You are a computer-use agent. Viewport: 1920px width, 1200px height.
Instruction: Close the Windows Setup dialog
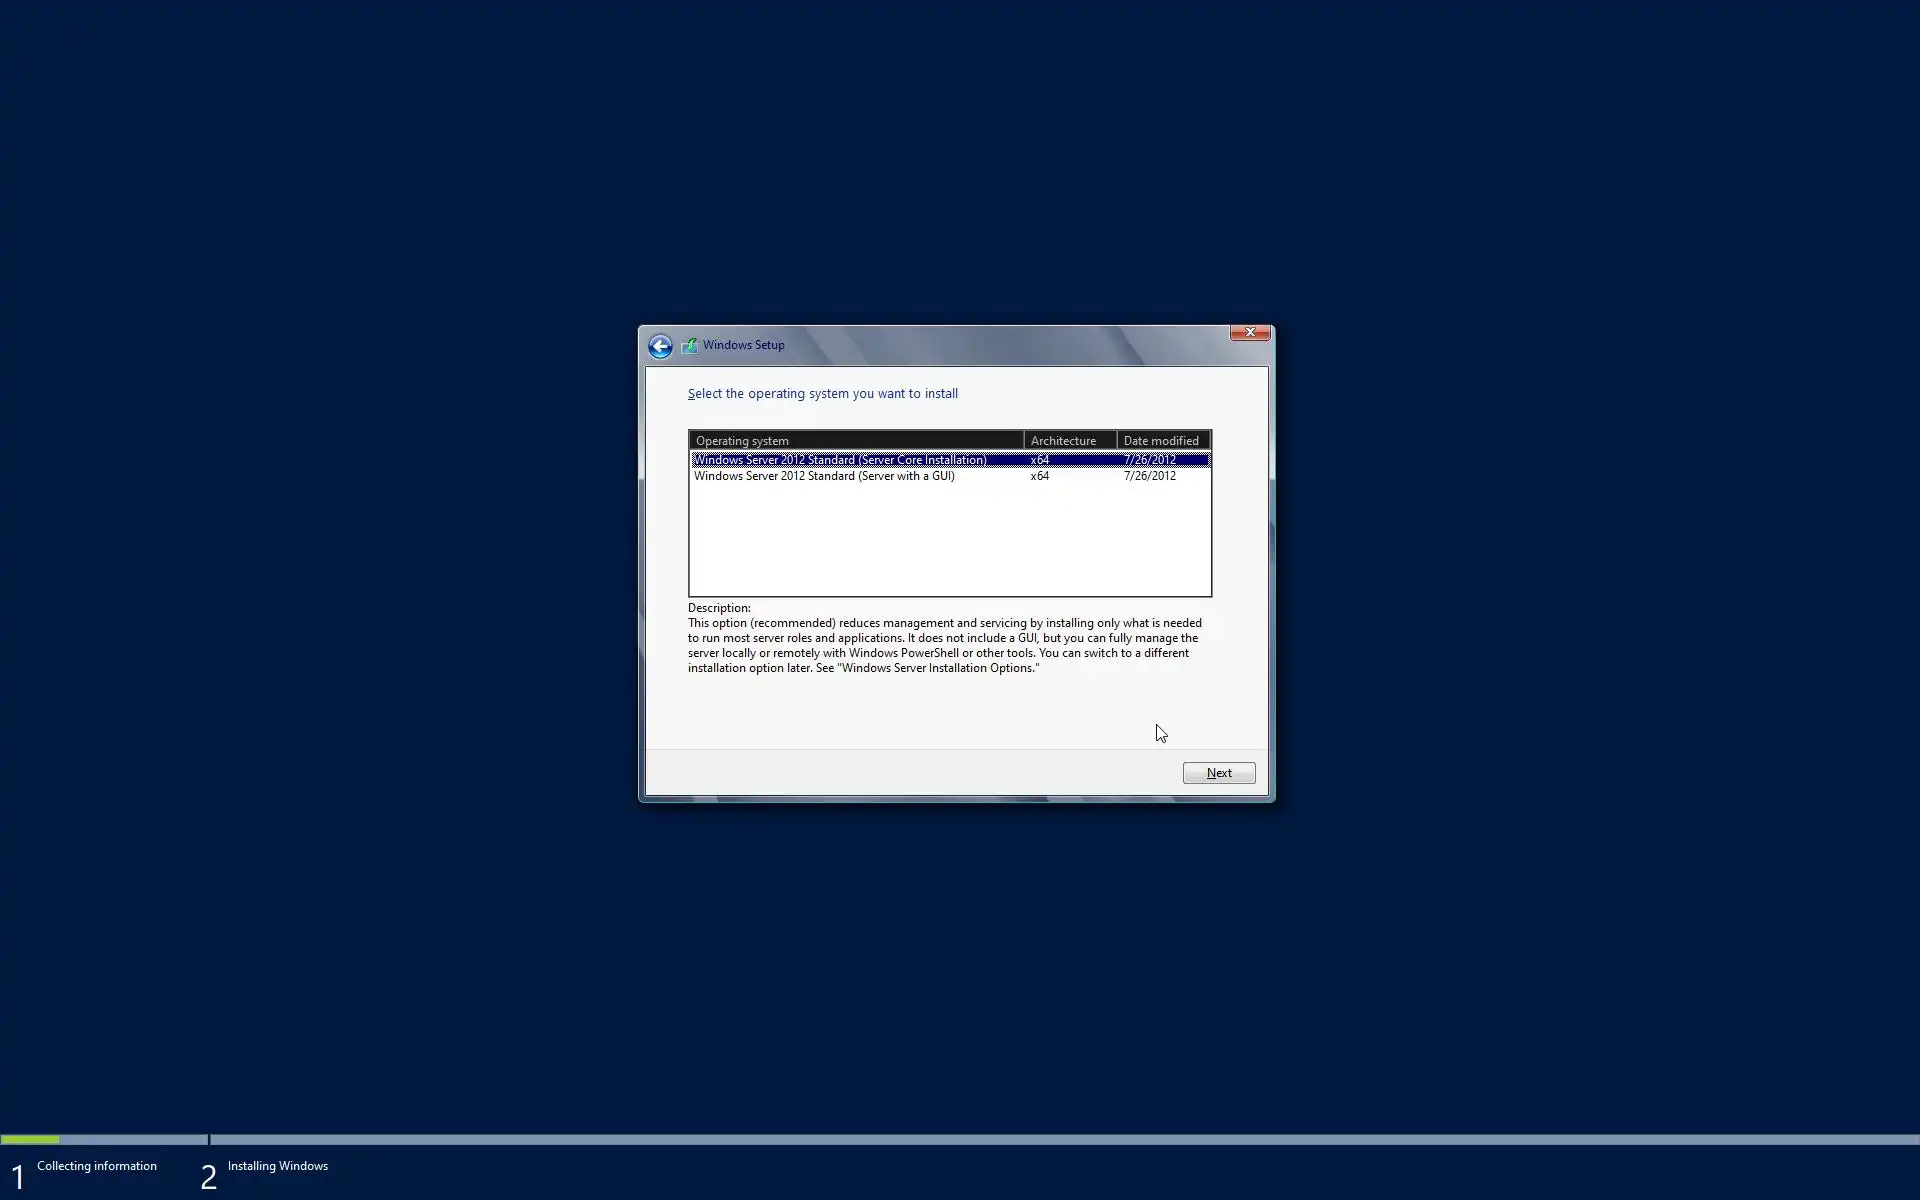(1249, 332)
